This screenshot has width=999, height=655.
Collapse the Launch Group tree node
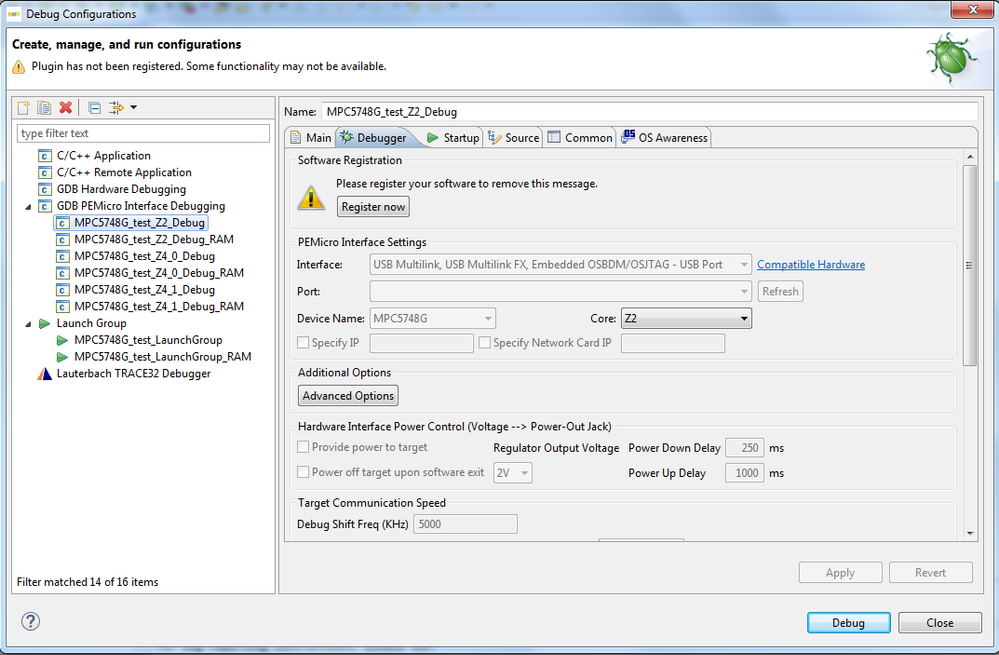tap(28, 324)
